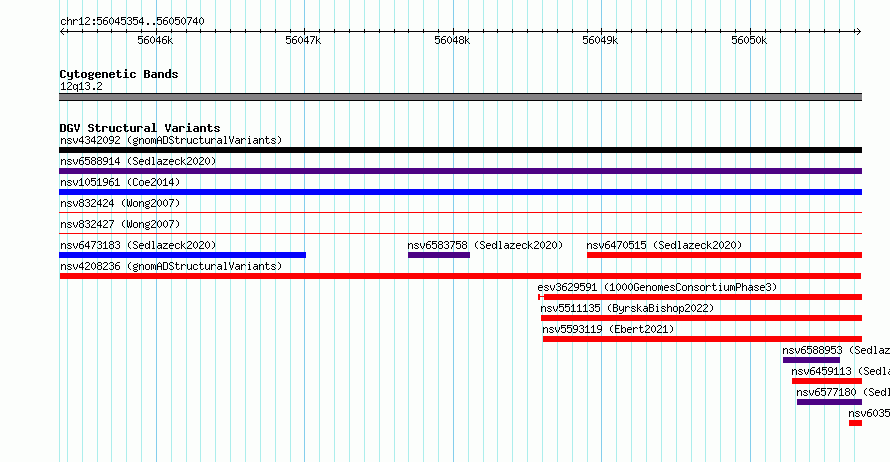This screenshot has height=462, width=890.
Task: Click the red nsv5593119 variant bar
Action: pyautogui.click(x=702, y=339)
